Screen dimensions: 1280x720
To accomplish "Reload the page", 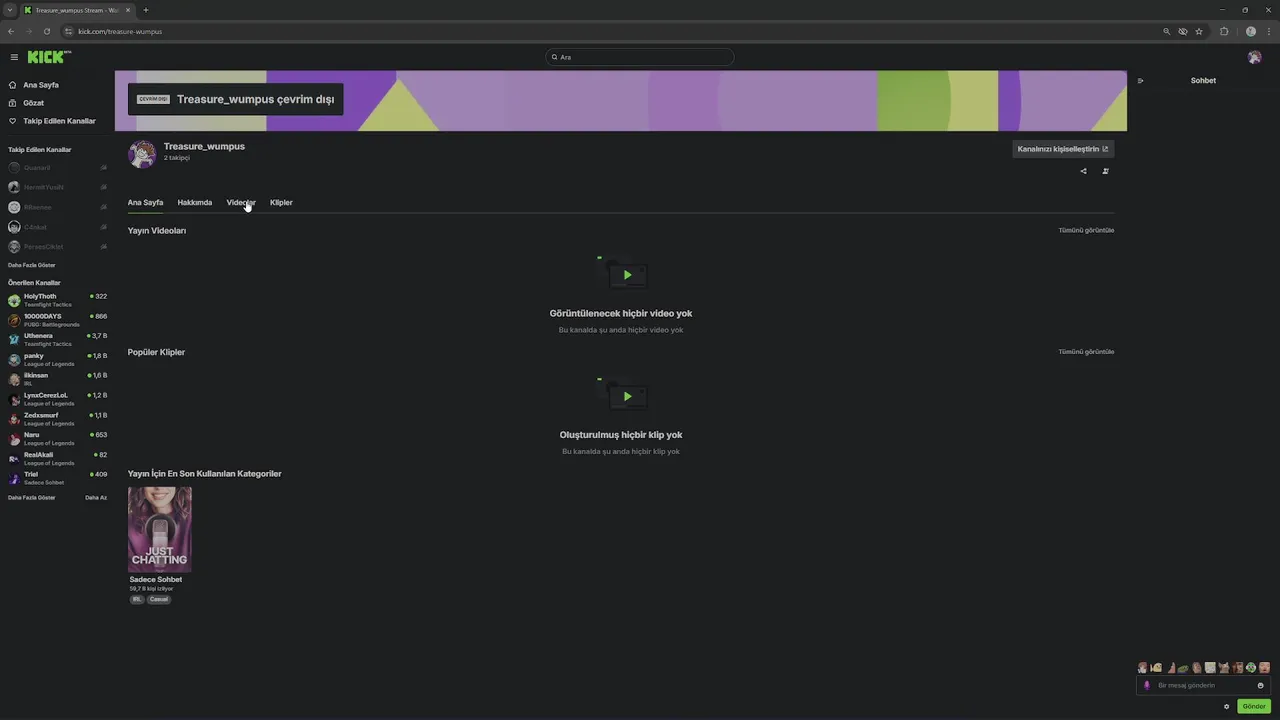I will pos(46,31).
